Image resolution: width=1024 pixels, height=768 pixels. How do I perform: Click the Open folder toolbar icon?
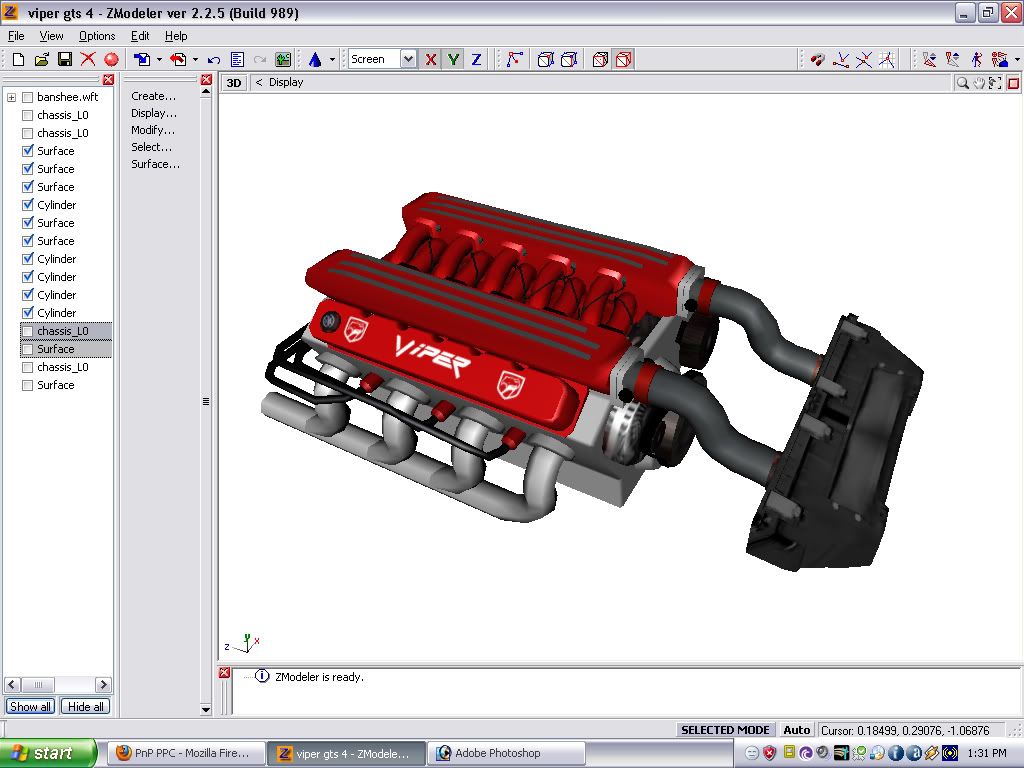[x=41, y=60]
